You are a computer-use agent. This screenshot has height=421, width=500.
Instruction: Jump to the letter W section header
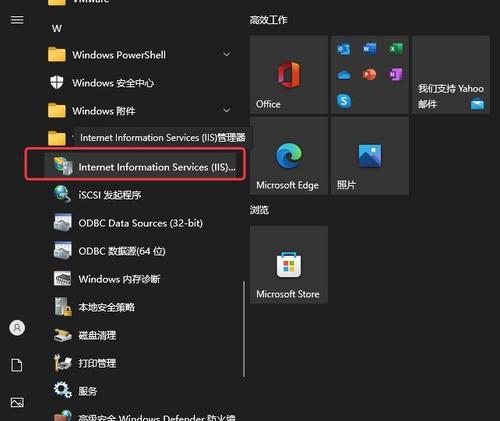point(57,29)
